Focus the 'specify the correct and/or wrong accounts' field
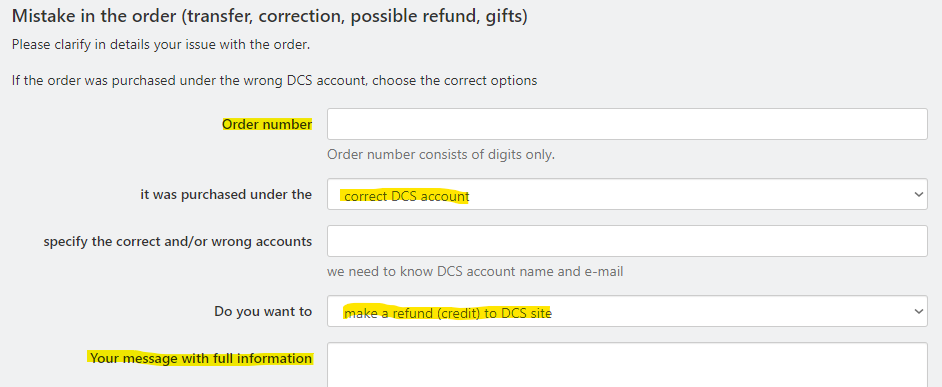This screenshot has width=942, height=387. pos(627,241)
